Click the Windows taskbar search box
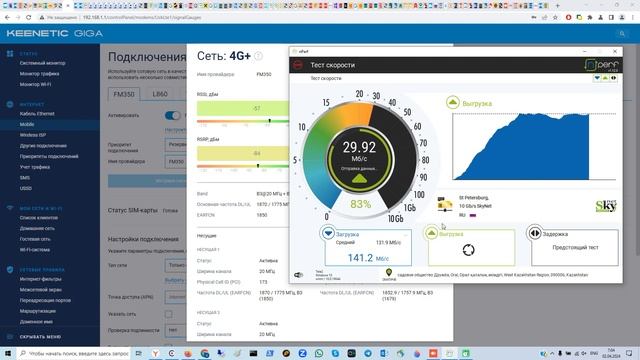The width and height of the screenshot is (640, 360). (74, 353)
